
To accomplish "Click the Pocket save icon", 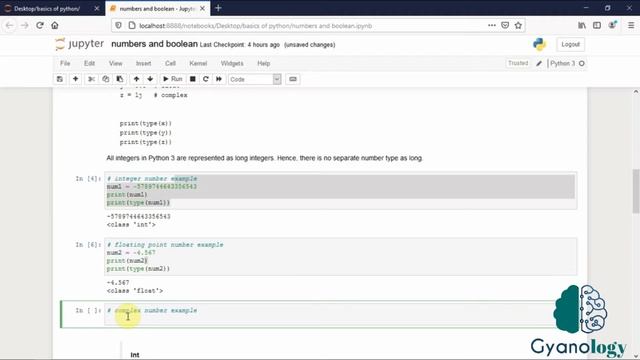I will [505, 25].
